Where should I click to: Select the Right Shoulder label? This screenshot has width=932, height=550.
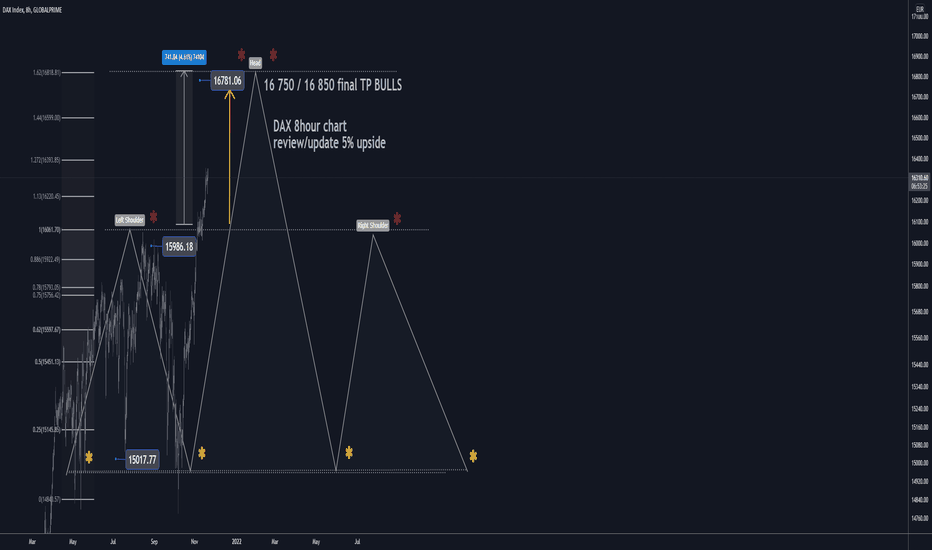[373, 225]
